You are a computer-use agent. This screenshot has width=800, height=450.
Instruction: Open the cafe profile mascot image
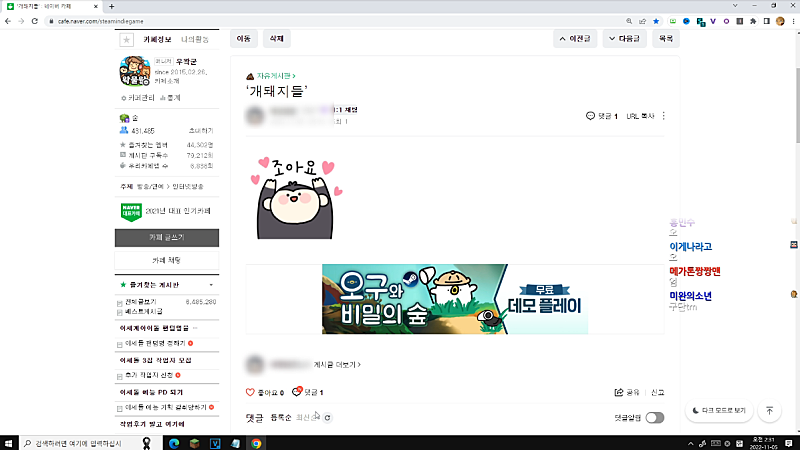pos(135,71)
